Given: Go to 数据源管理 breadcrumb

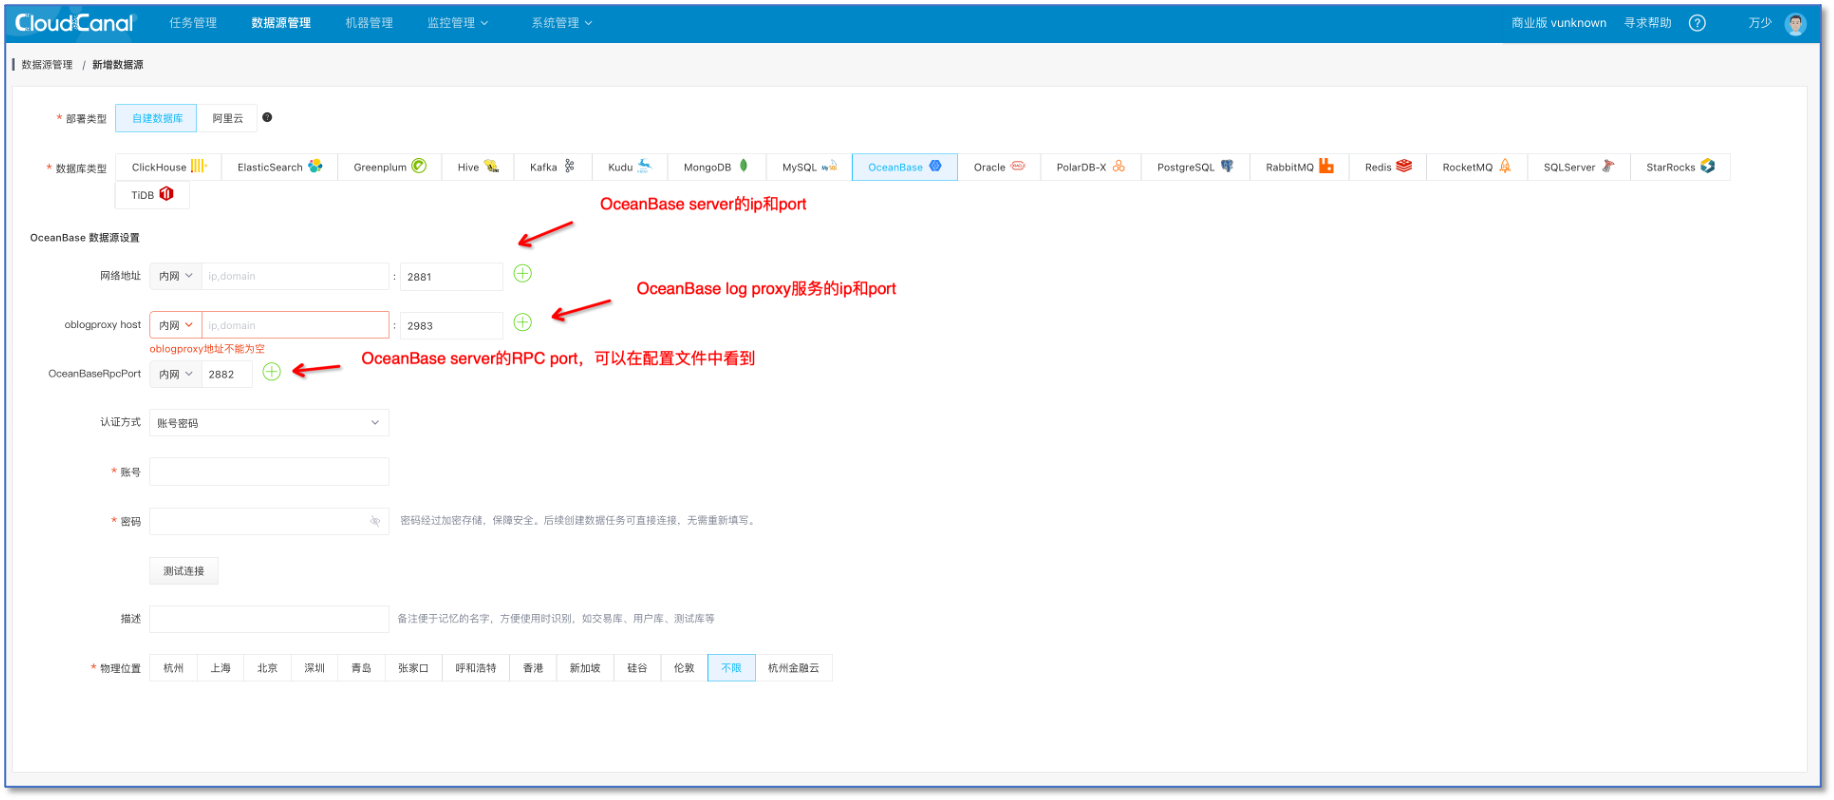Looking at the screenshot, I should coord(47,65).
